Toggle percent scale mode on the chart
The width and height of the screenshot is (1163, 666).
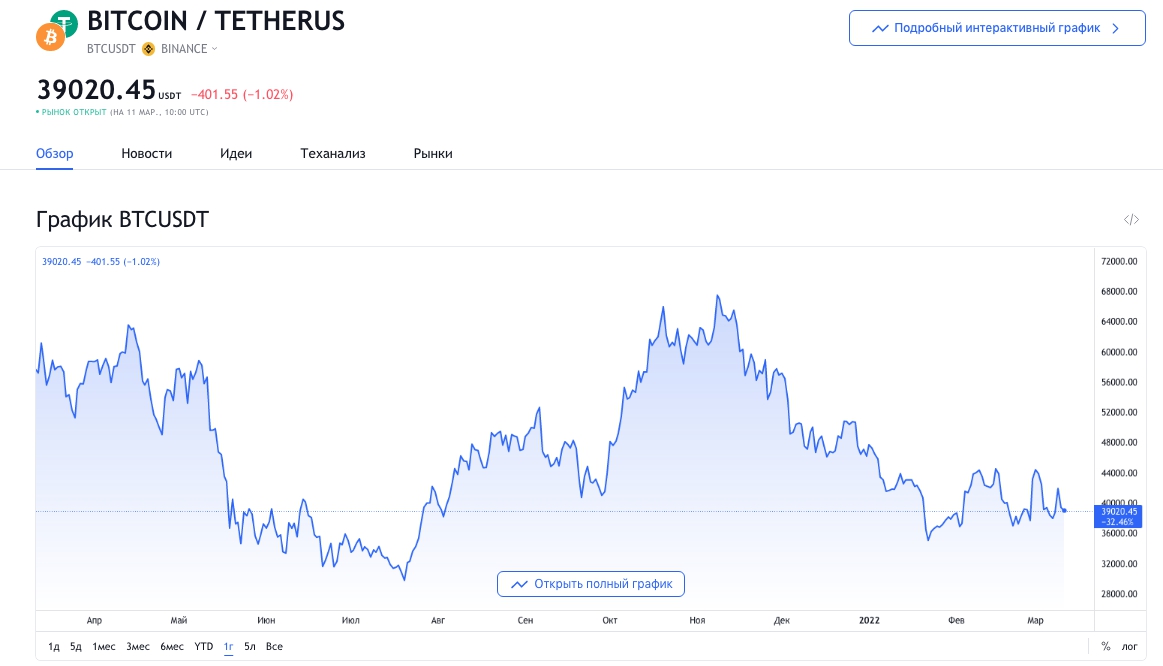tap(1106, 647)
